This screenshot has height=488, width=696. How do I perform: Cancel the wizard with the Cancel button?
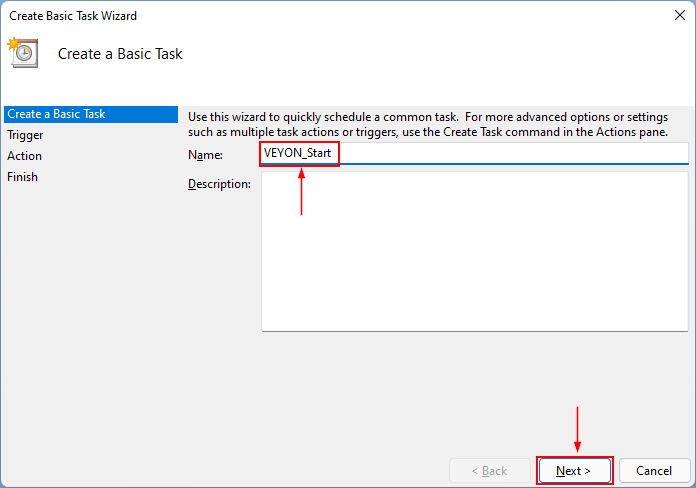[654, 470]
